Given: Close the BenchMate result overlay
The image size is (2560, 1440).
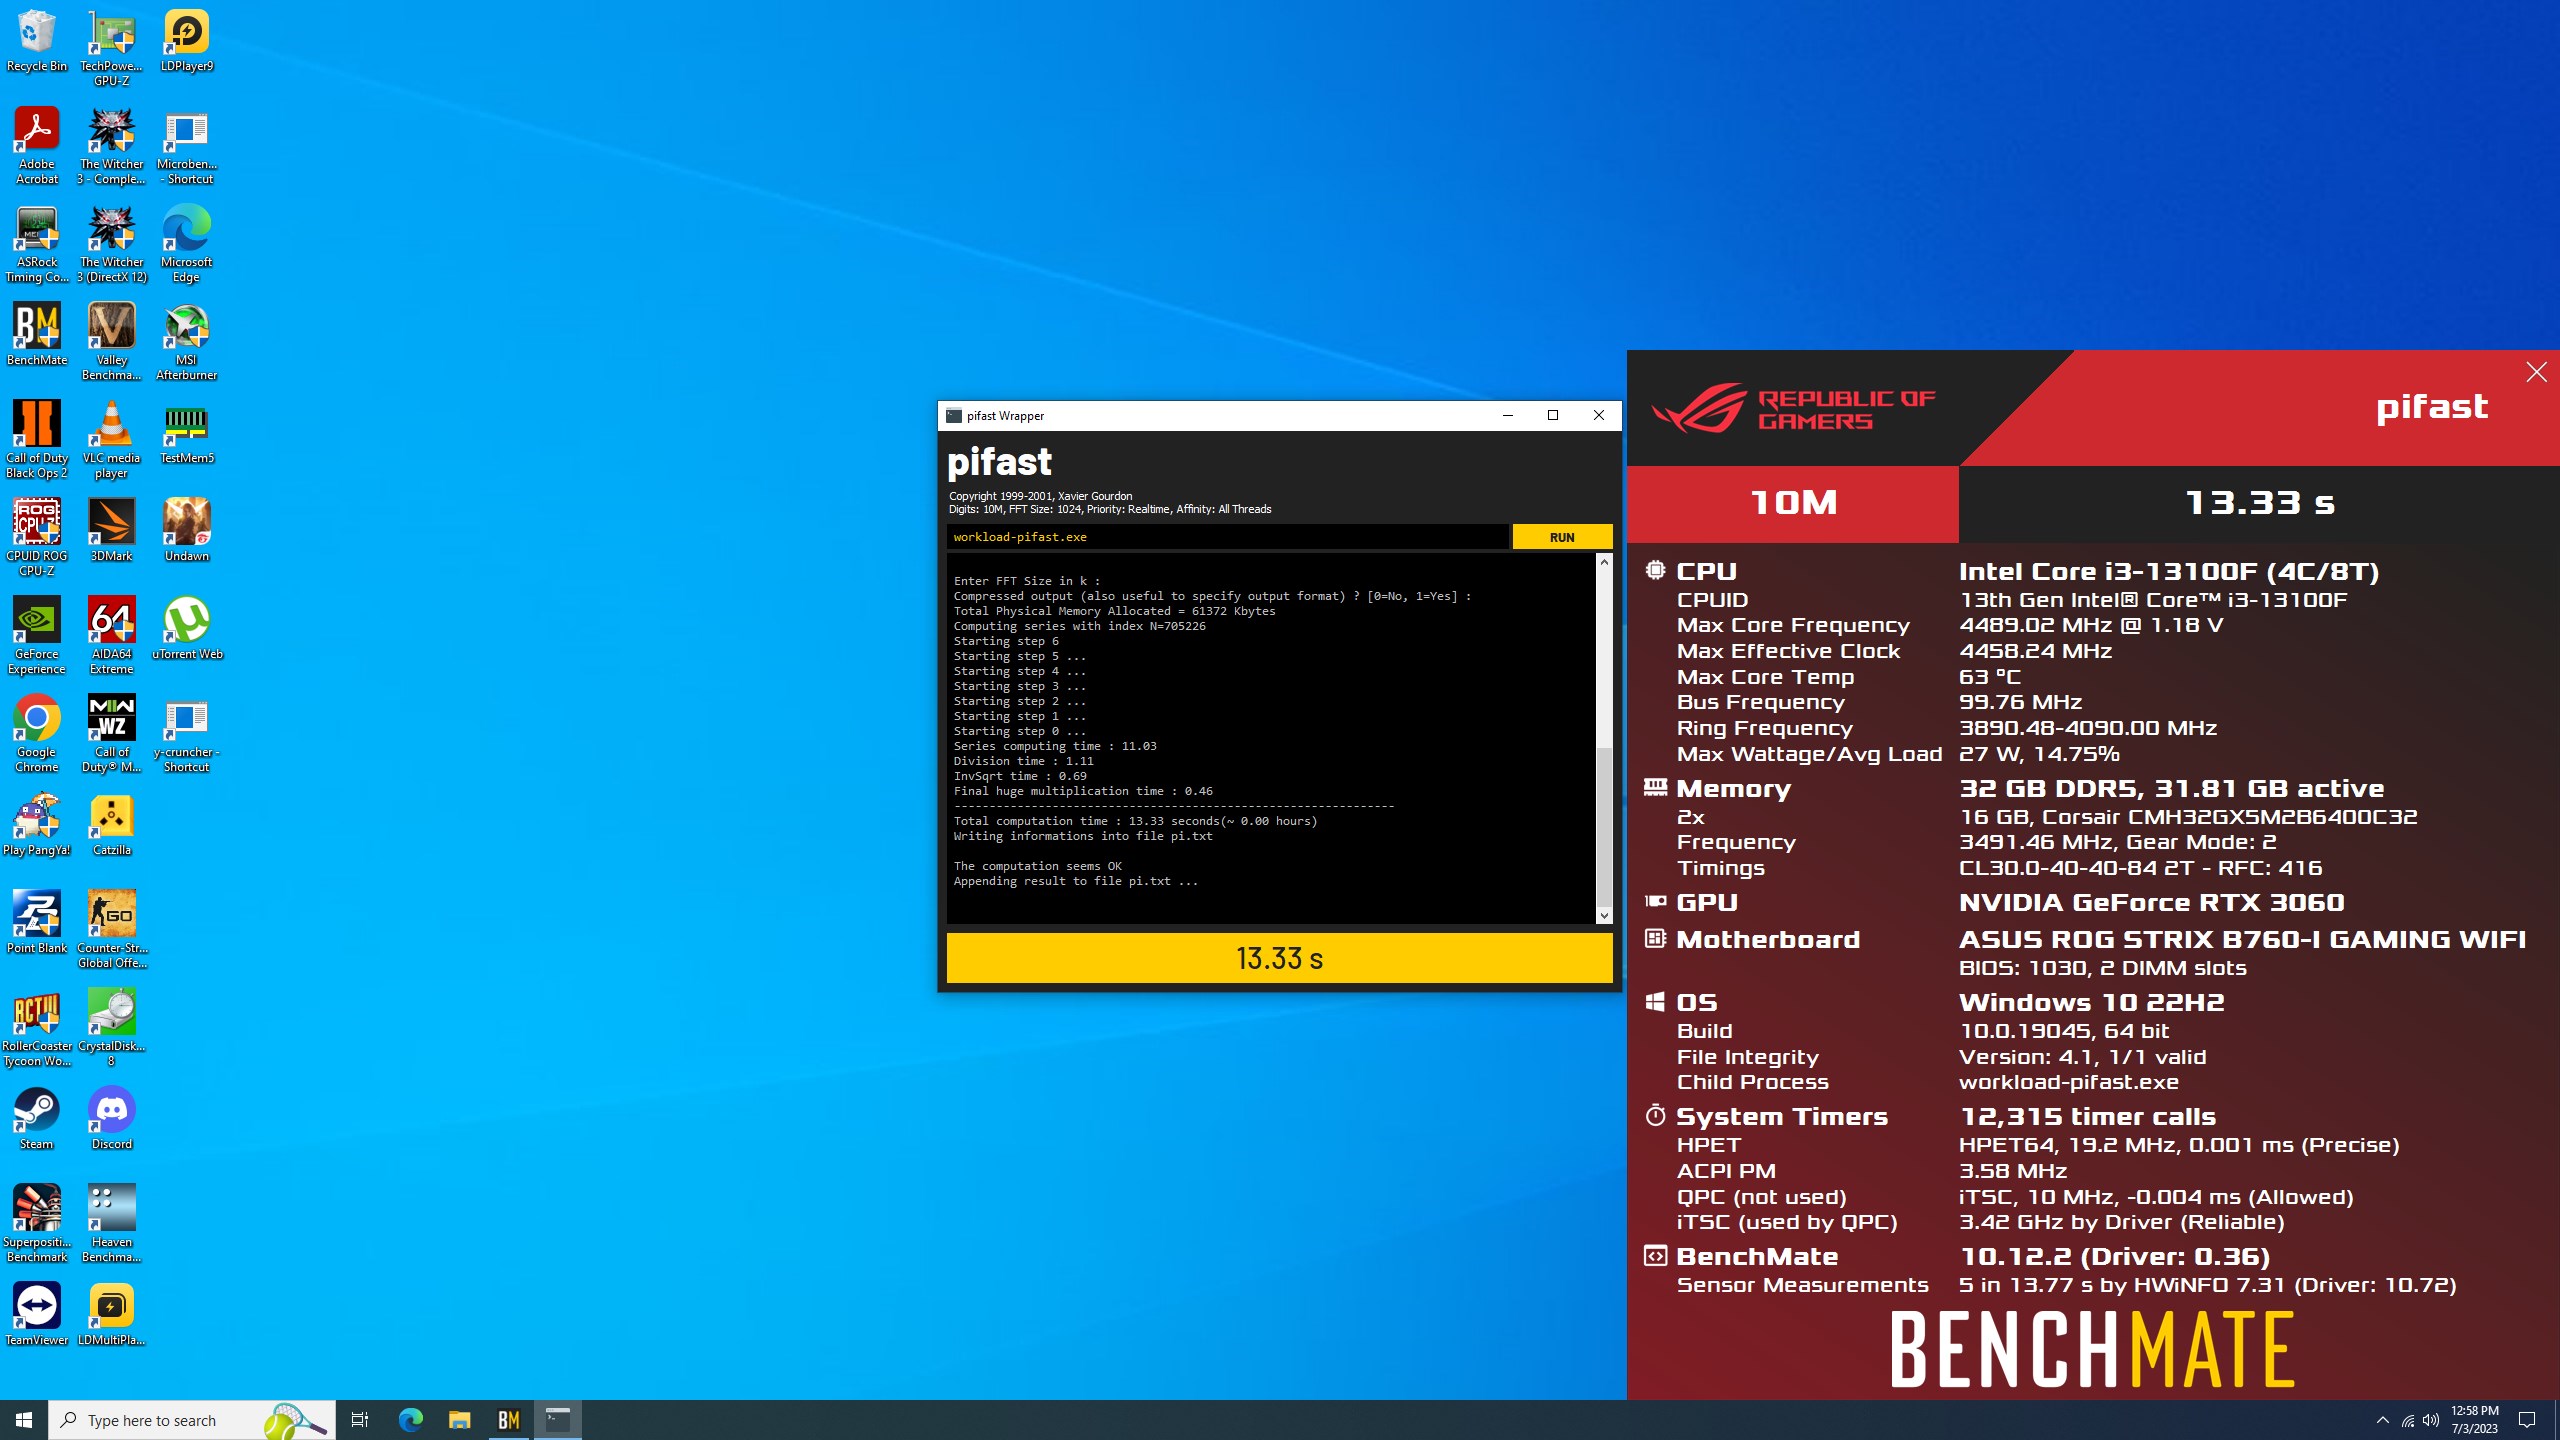Looking at the screenshot, I should click(2536, 373).
